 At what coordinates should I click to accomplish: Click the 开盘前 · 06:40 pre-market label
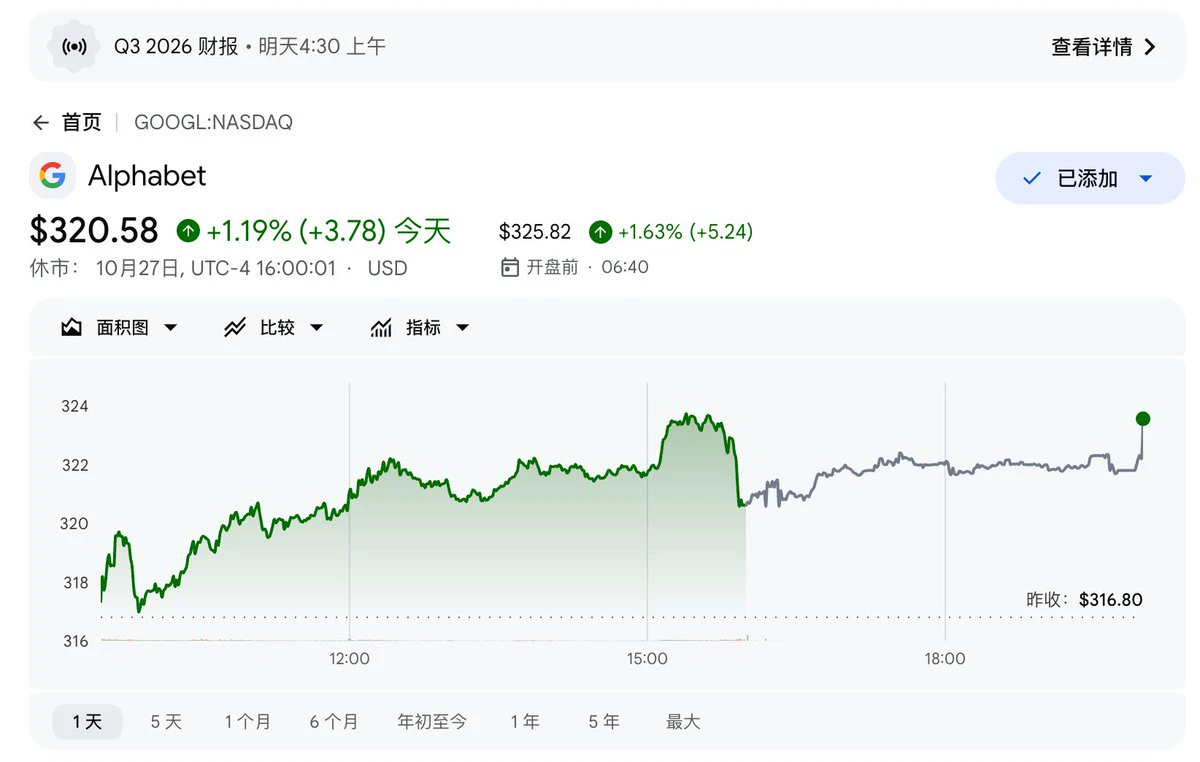point(588,267)
